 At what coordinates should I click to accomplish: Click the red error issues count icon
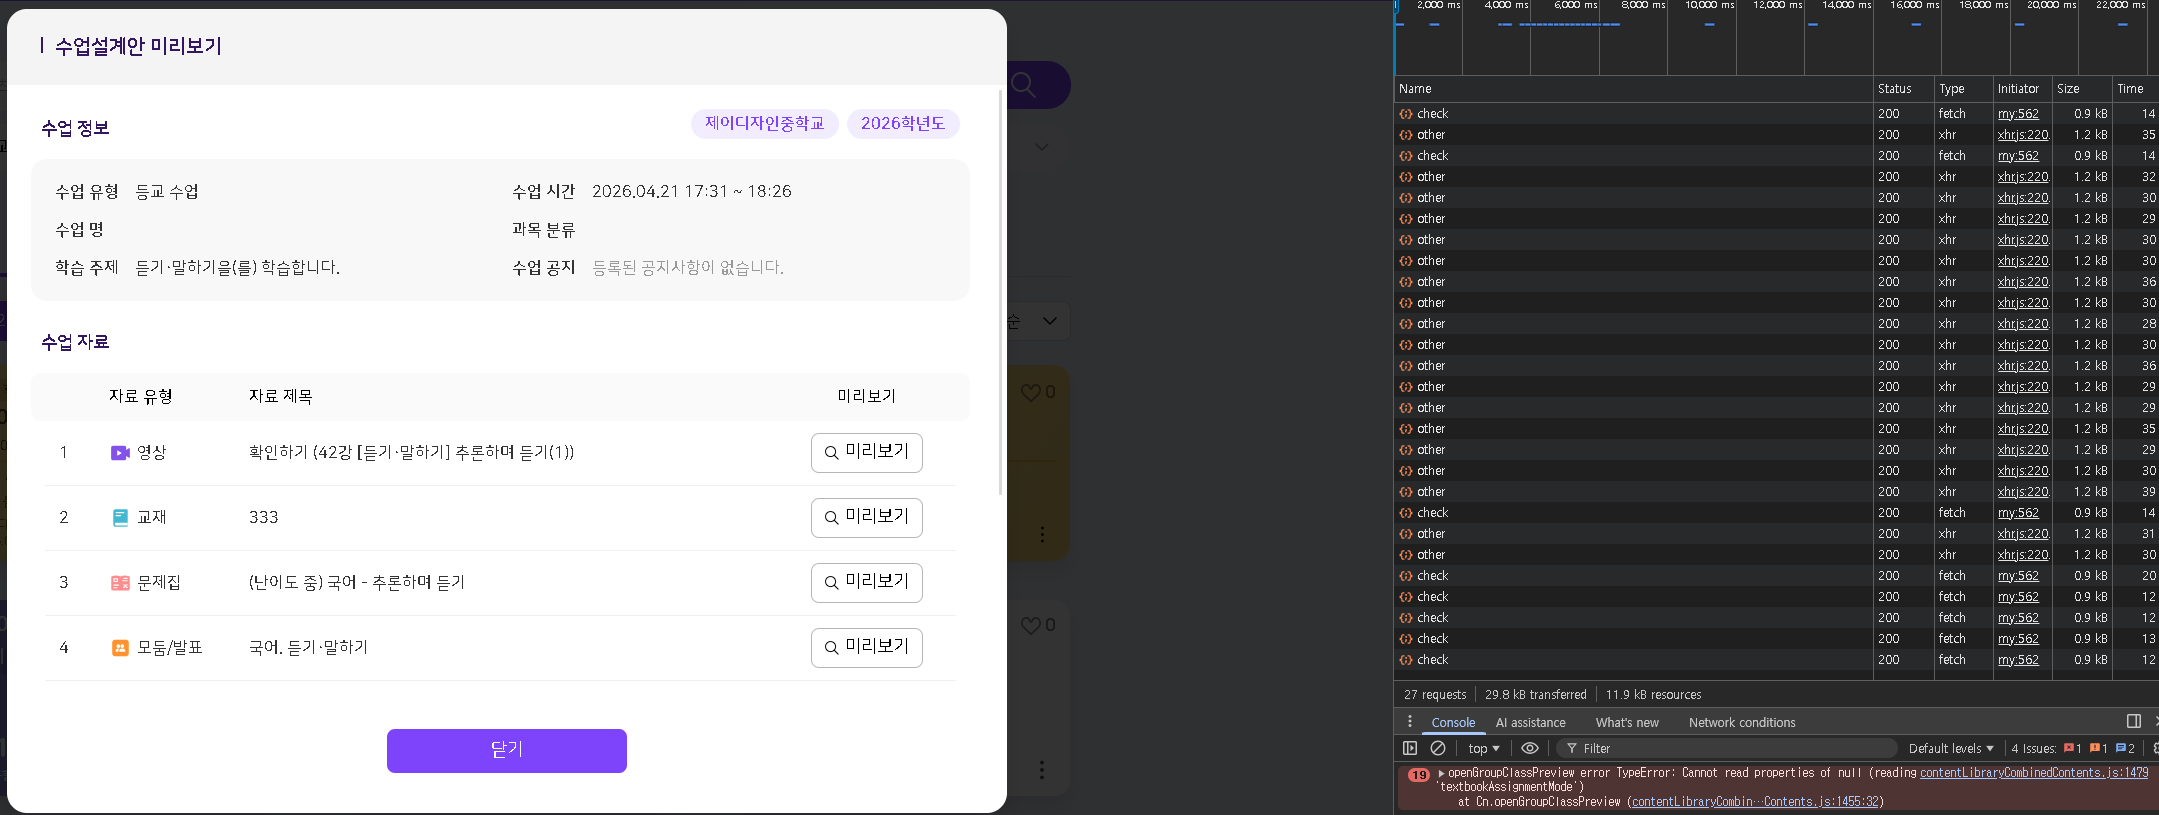pyautogui.click(x=2071, y=748)
